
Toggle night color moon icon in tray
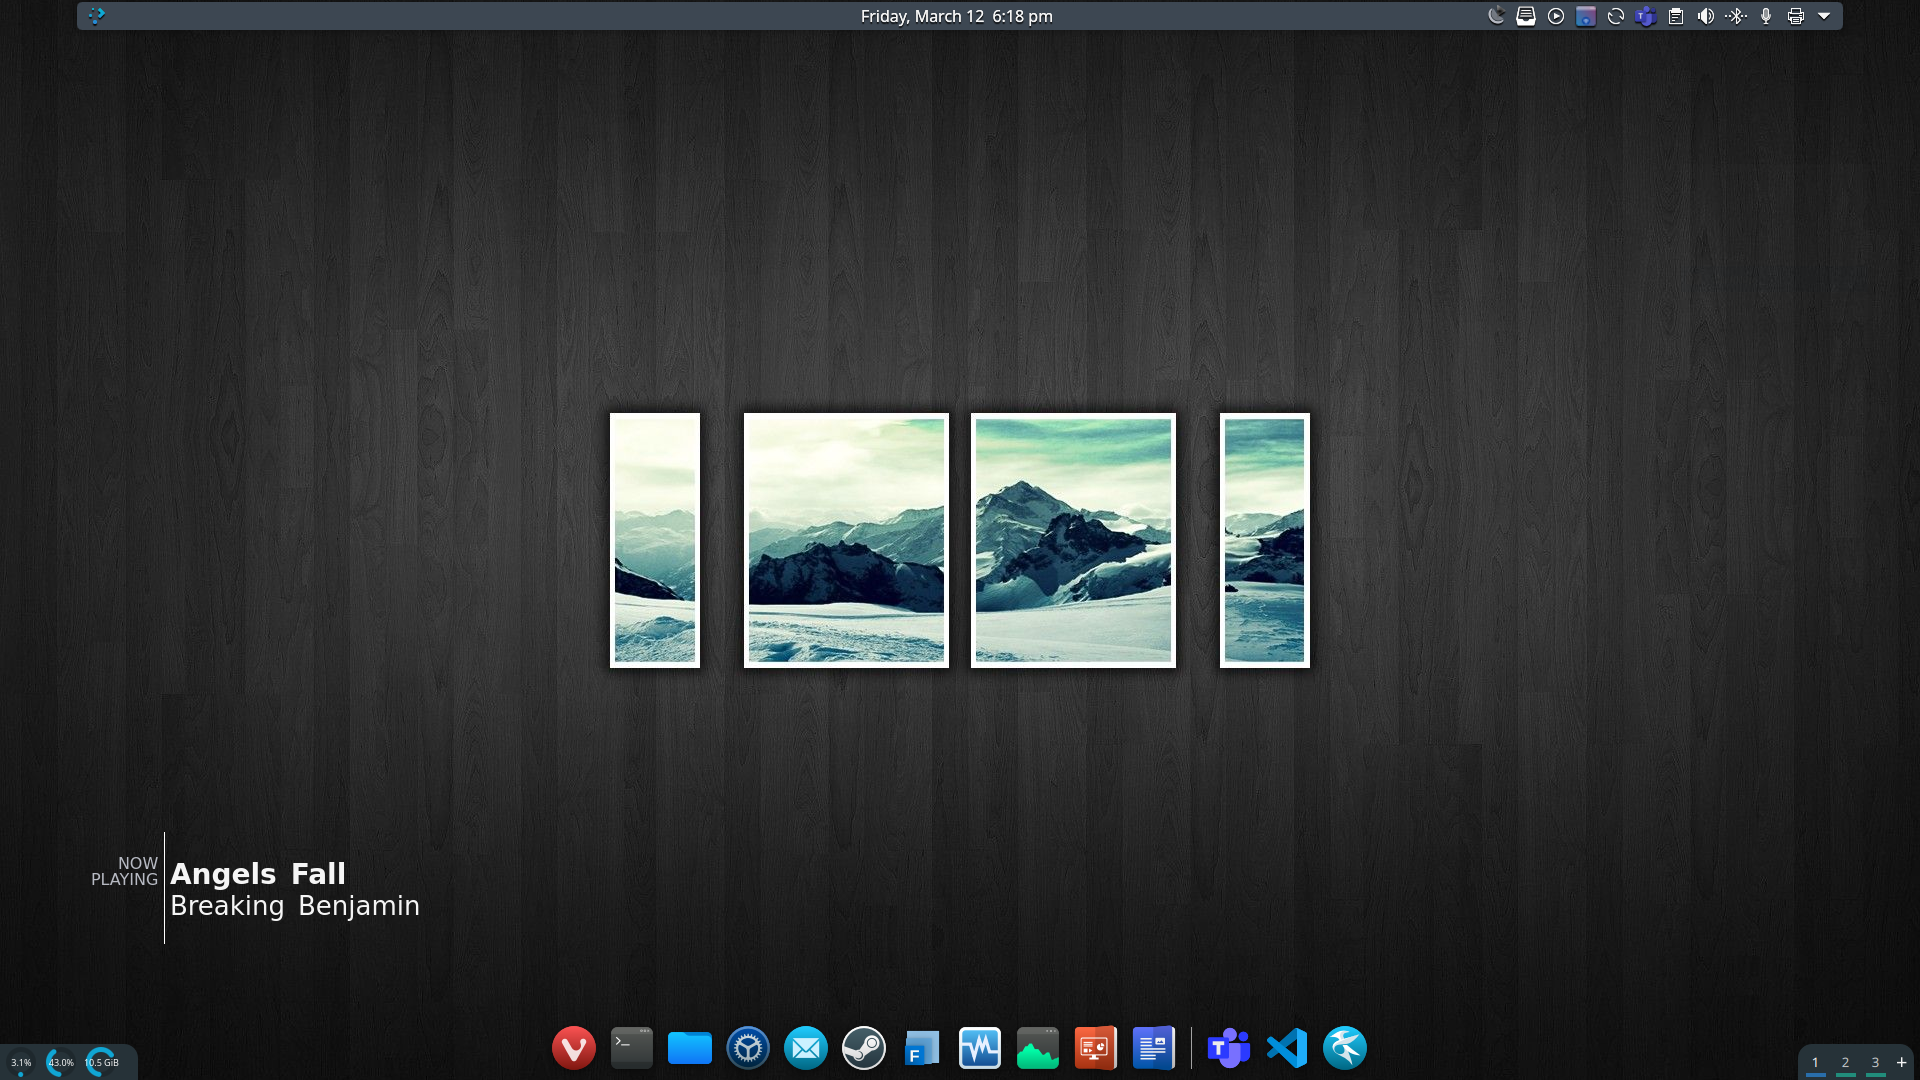click(x=1496, y=16)
